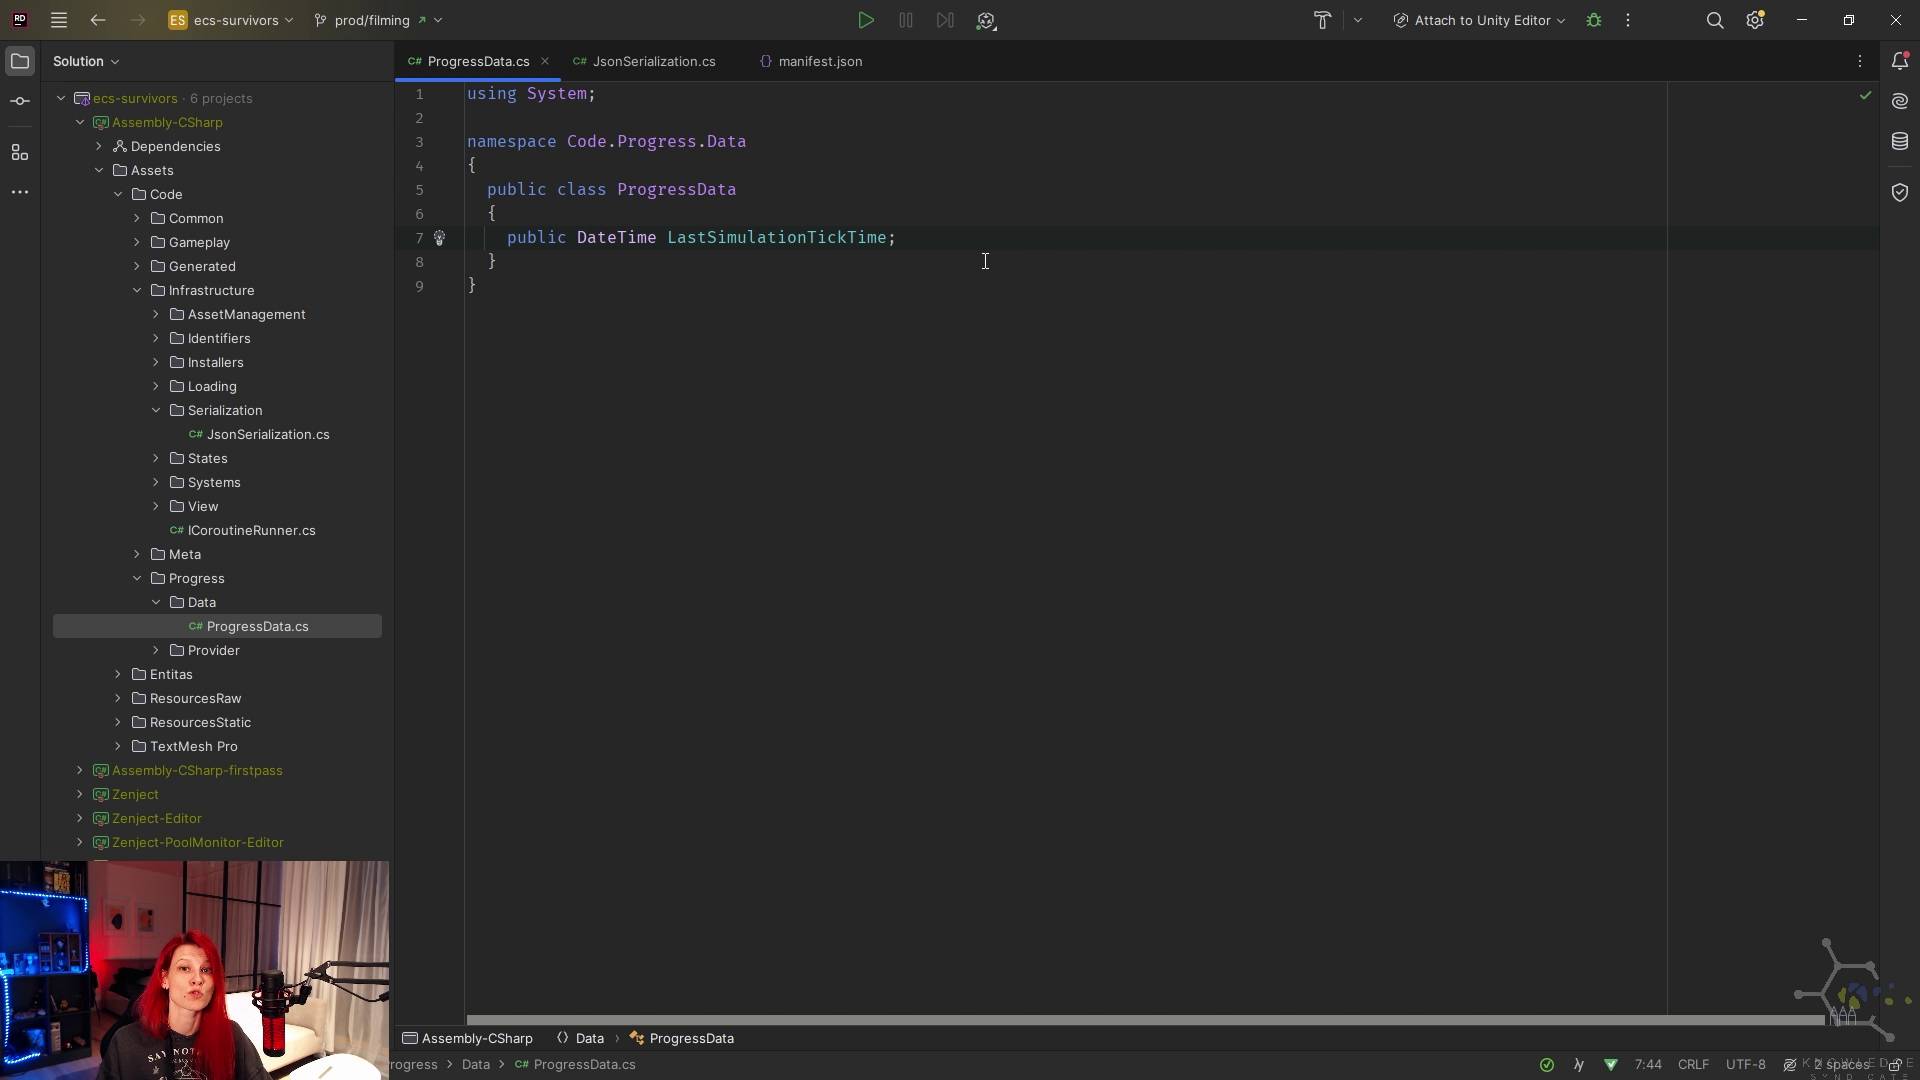
Task: Open the Commit tool window icon
Action: click(x=20, y=101)
